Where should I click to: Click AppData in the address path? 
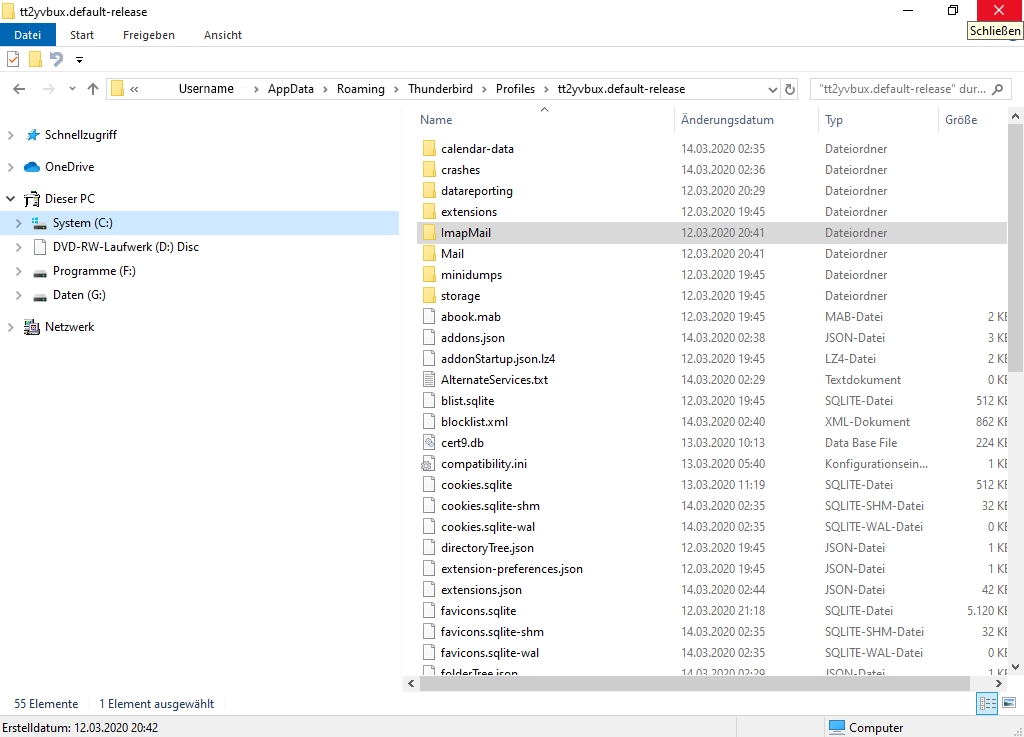291,89
